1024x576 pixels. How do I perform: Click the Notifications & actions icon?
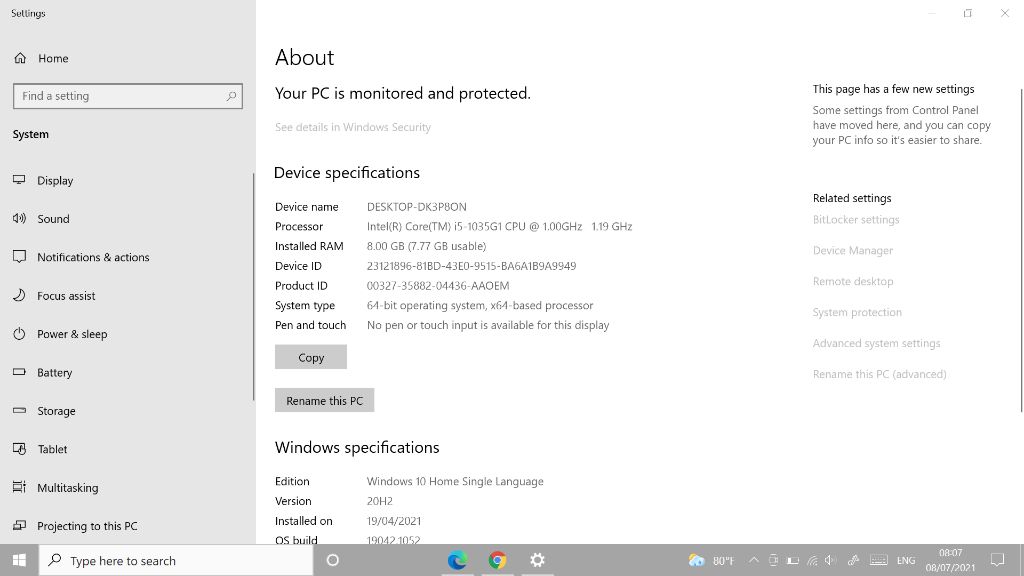click(x=20, y=257)
